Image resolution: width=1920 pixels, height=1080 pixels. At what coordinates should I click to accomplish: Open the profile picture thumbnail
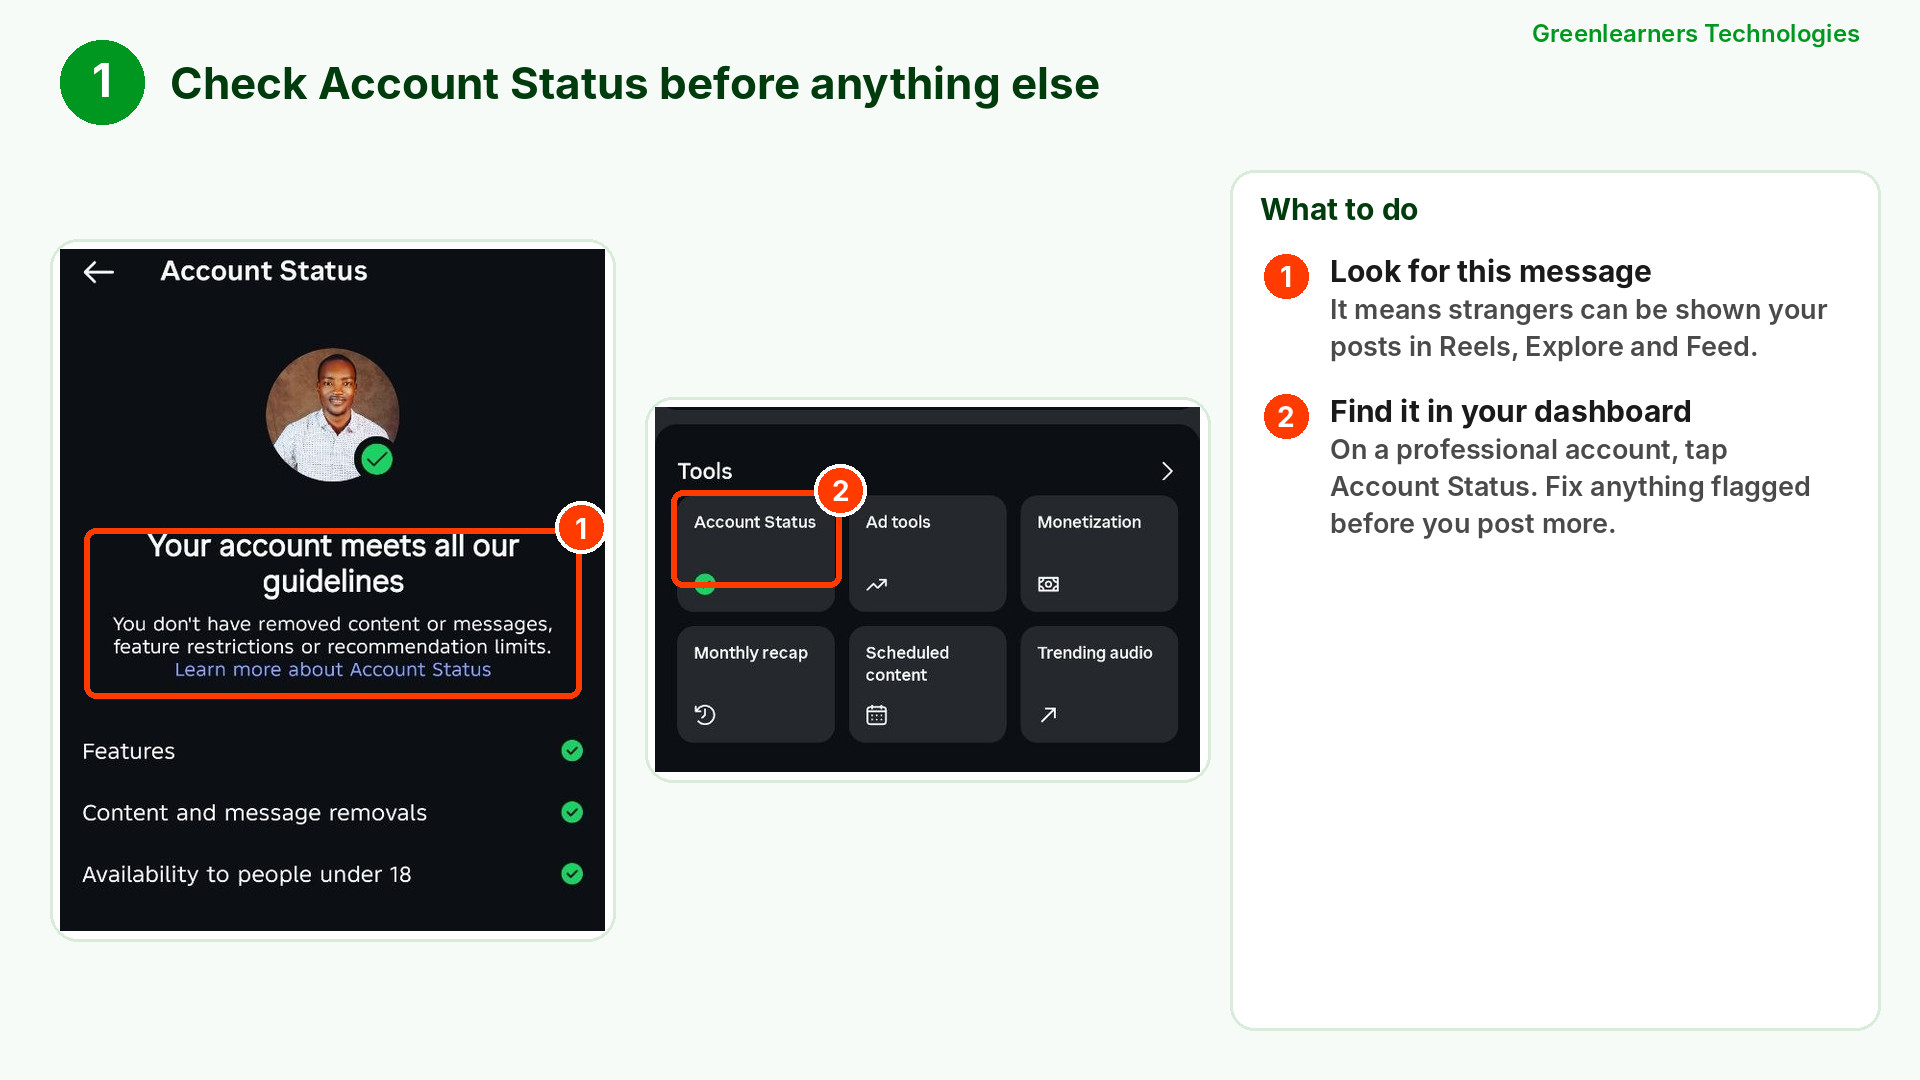point(332,414)
